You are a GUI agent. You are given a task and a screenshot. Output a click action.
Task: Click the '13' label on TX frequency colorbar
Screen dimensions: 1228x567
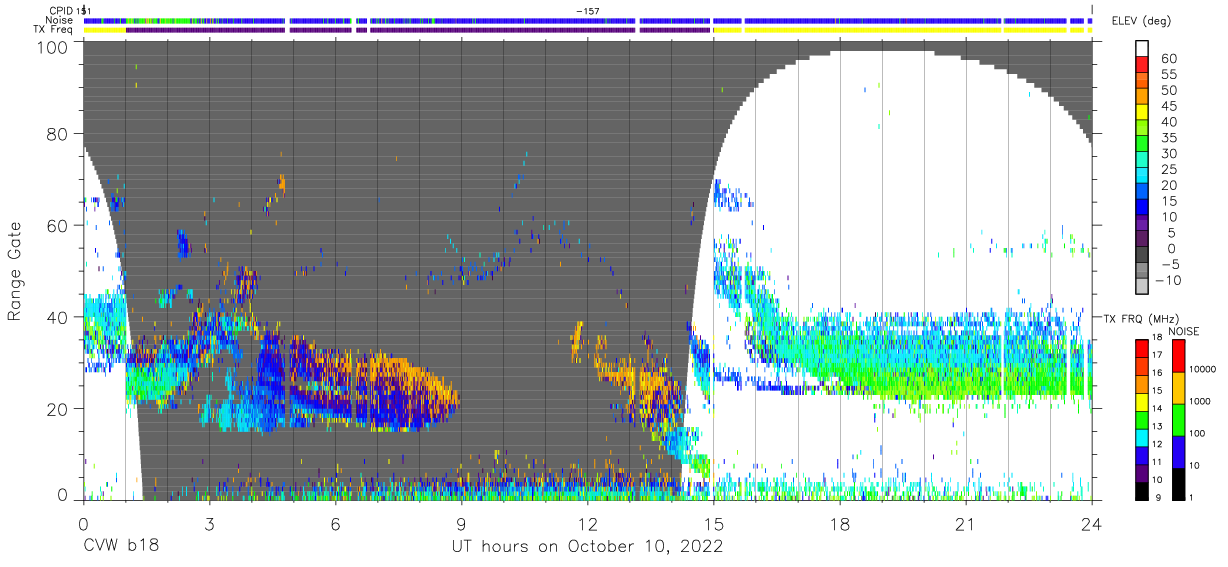[x=1157, y=426]
